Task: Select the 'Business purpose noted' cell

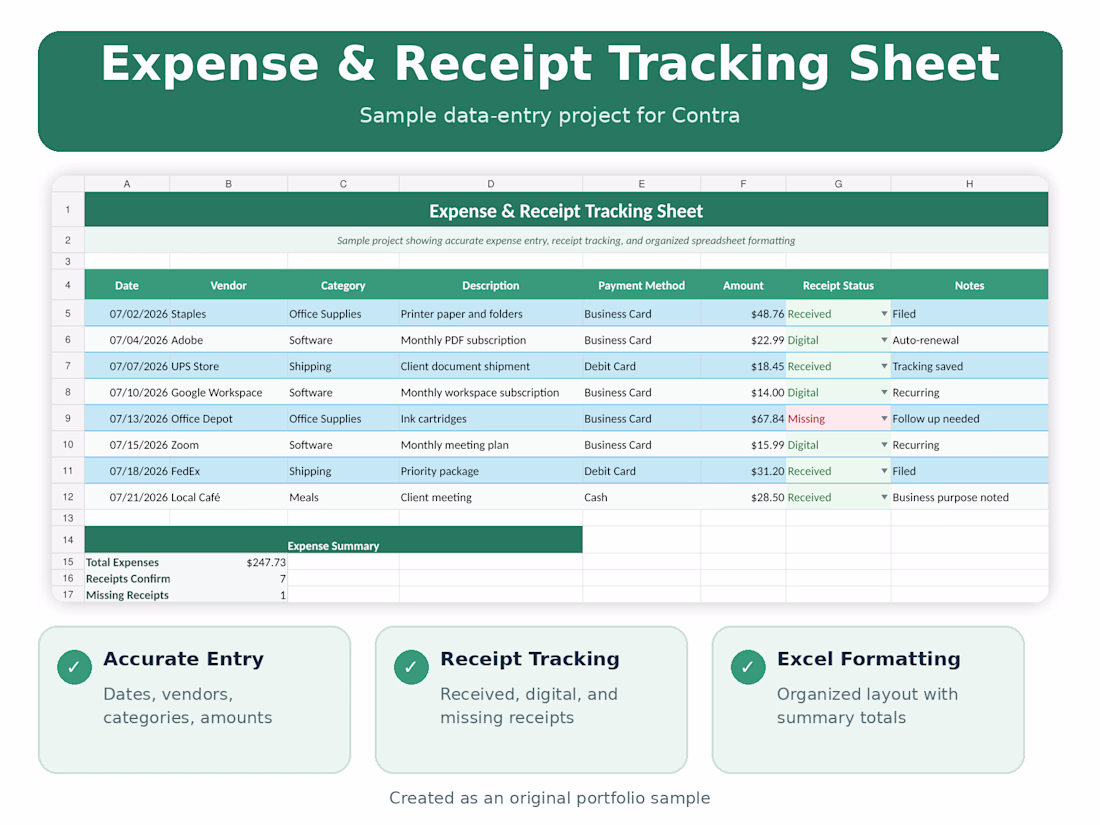Action: click(970, 497)
